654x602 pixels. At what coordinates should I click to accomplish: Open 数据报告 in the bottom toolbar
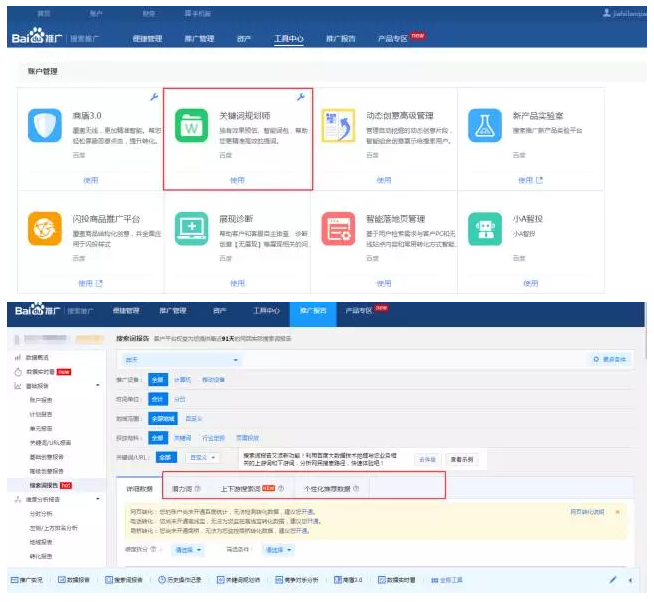coord(74,580)
